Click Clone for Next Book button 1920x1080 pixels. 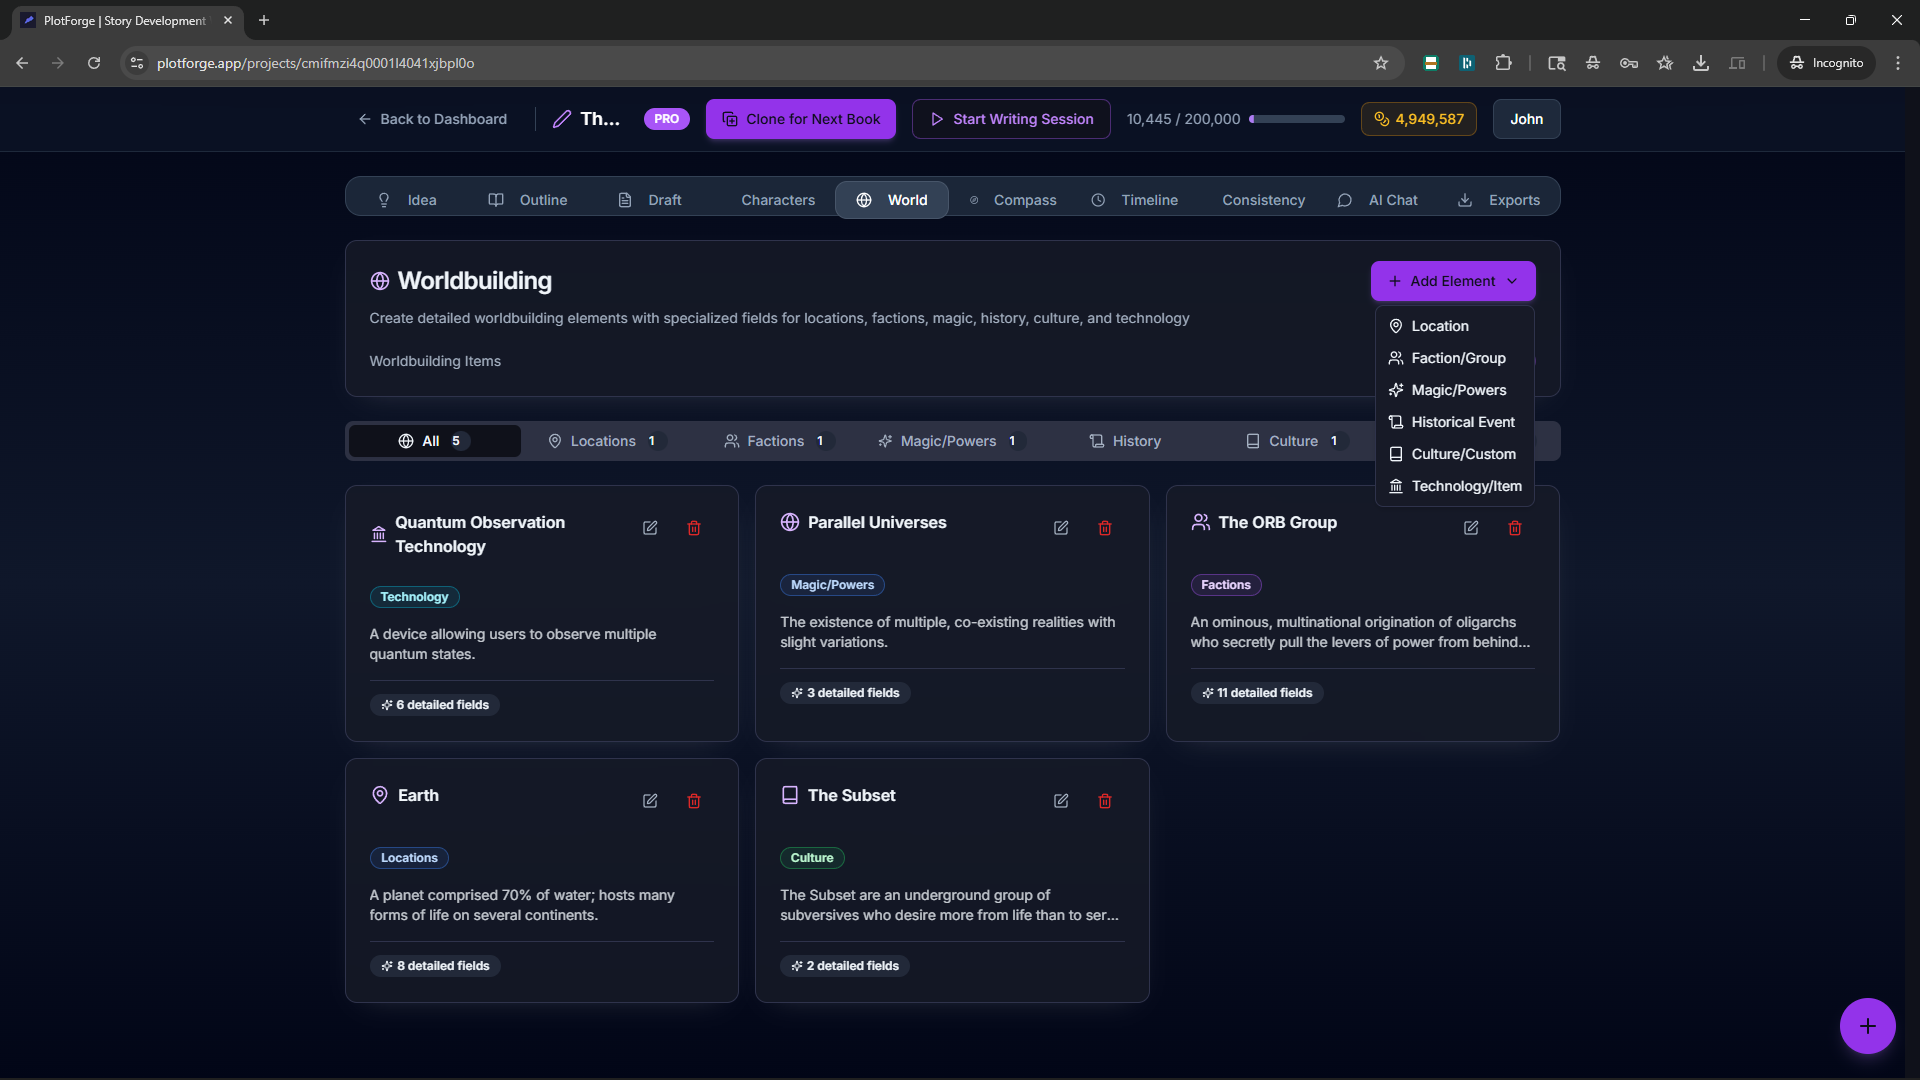pos(801,119)
